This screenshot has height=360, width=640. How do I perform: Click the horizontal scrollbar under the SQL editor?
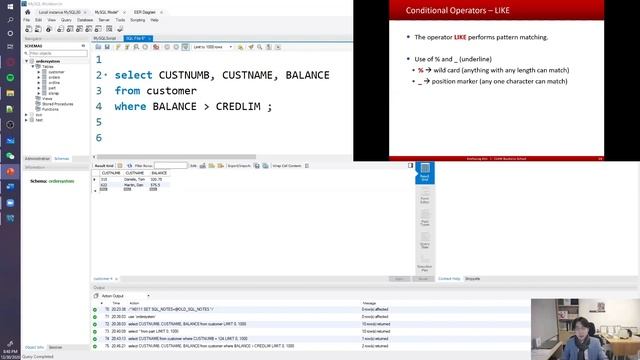coord(176,157)
